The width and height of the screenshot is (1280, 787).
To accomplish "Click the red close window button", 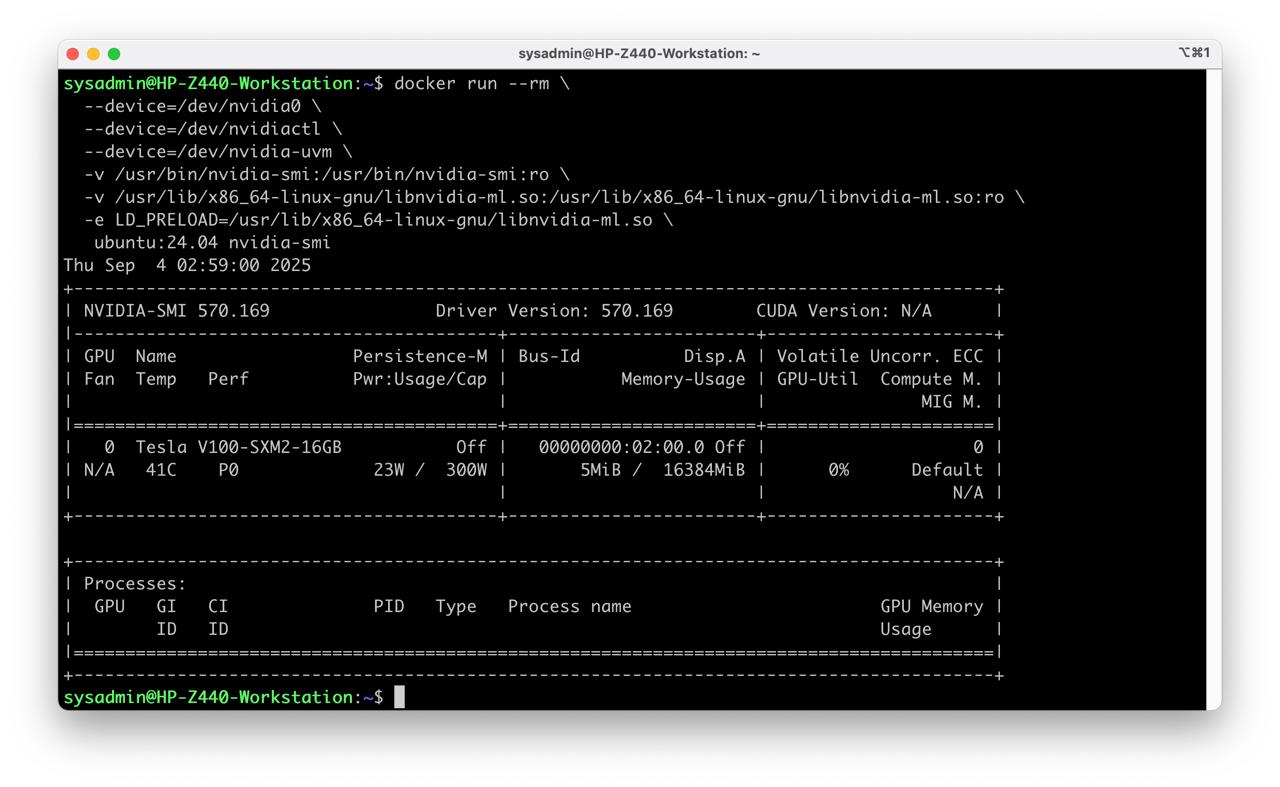I will (72, 54).
